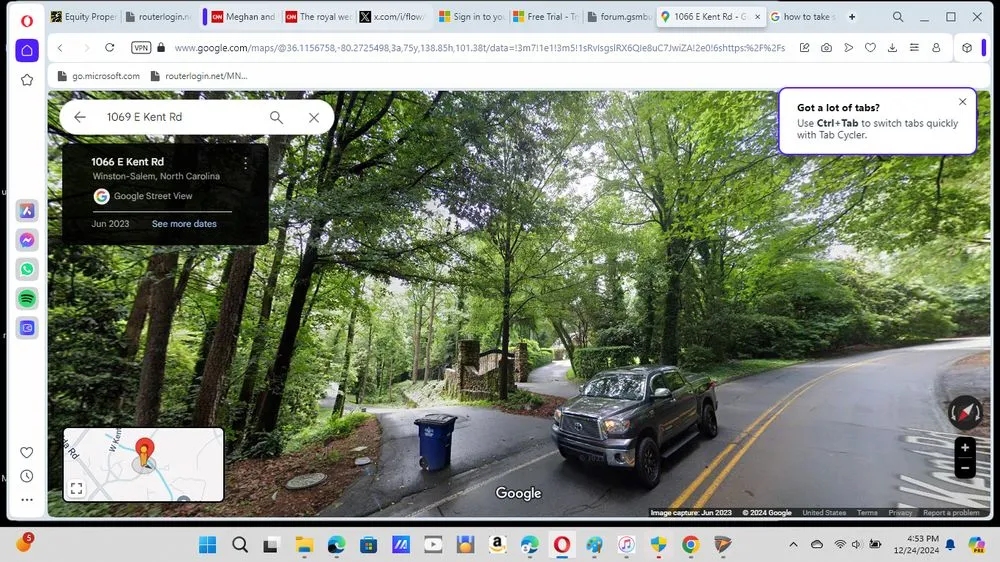Switch to the x.com tab
Viewport: 1000px width, 562px height.
click(x=397, y=17)
